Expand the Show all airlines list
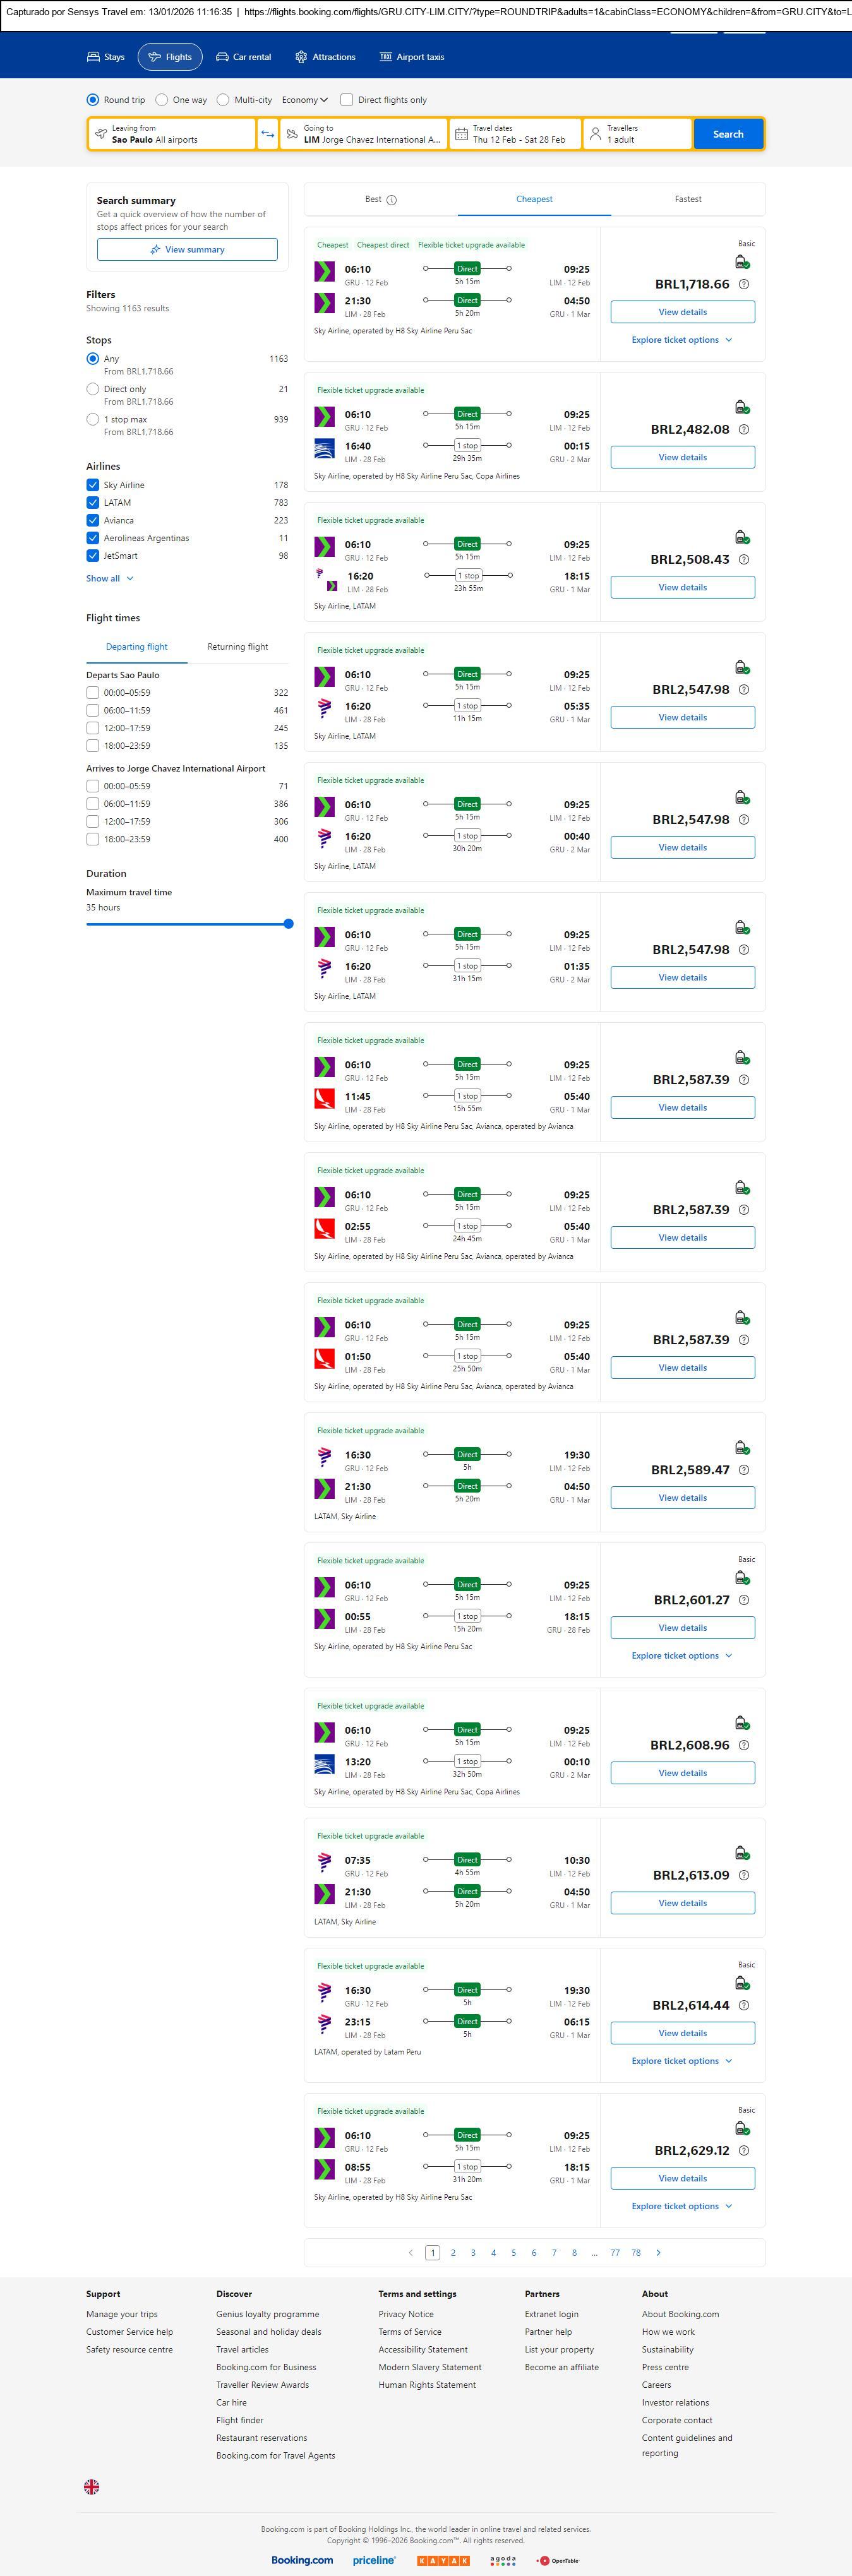852x2576 pixels. click(109, 578)
